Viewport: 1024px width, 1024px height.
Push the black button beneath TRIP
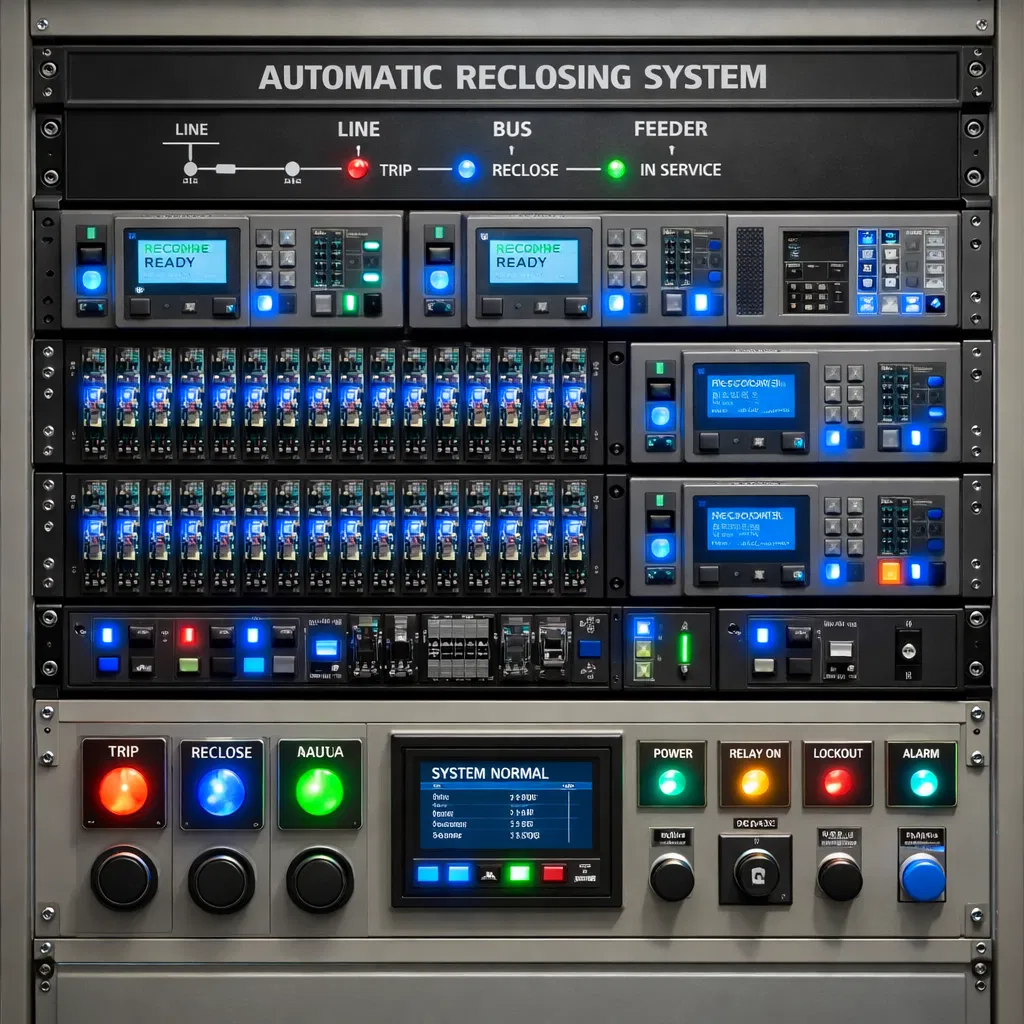click(x=124, y=878)
